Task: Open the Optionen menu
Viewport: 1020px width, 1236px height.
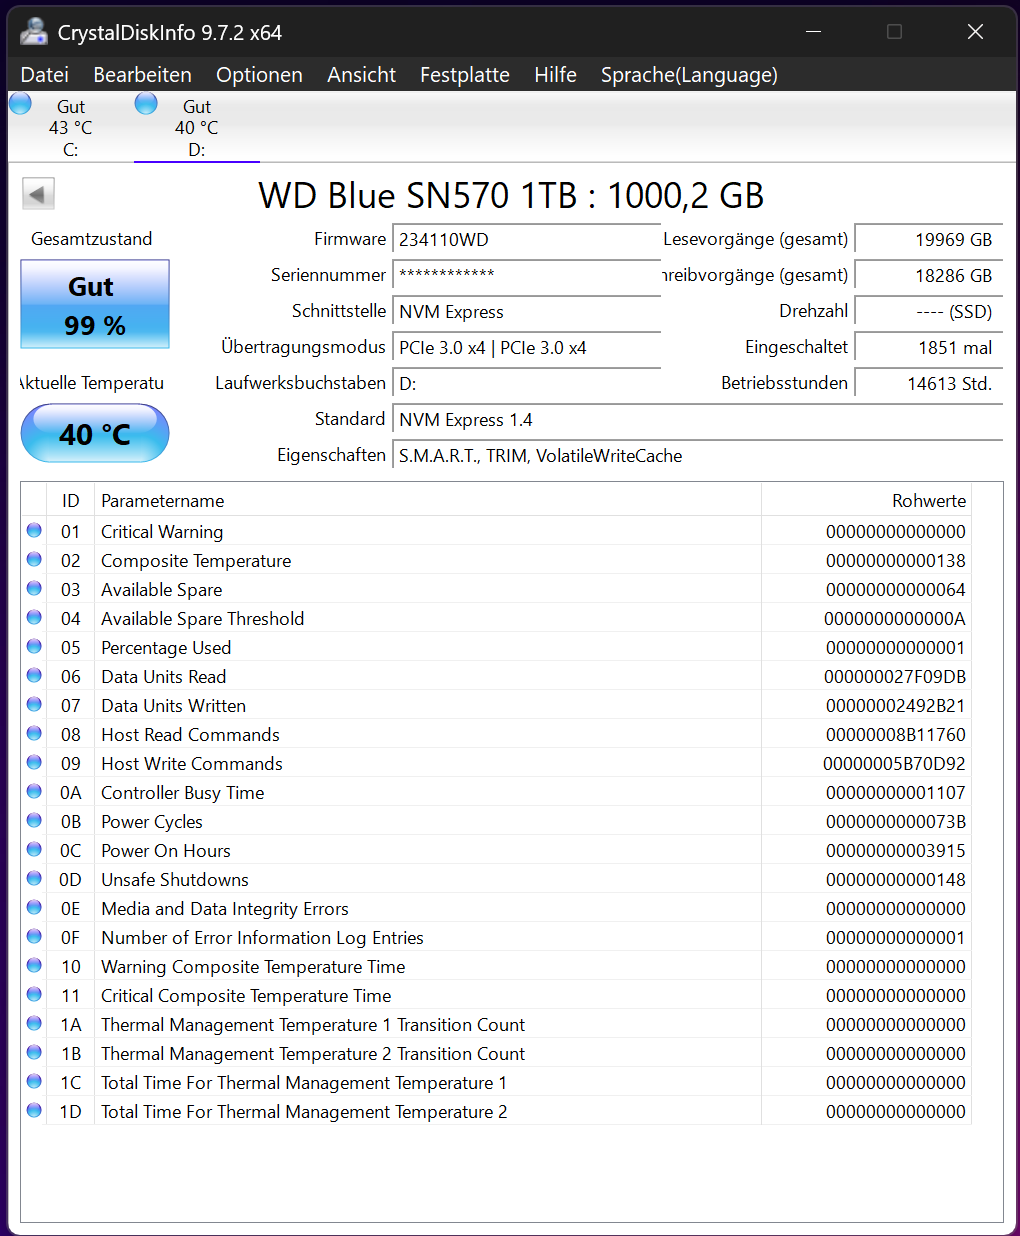Action: tap(259, 75)
